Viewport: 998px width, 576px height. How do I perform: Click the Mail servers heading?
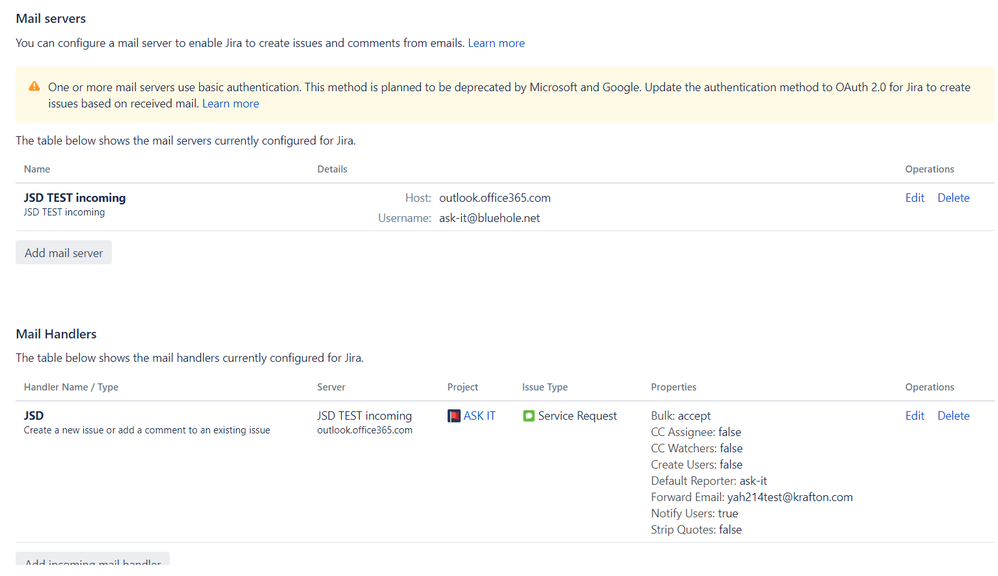[51, 18]
